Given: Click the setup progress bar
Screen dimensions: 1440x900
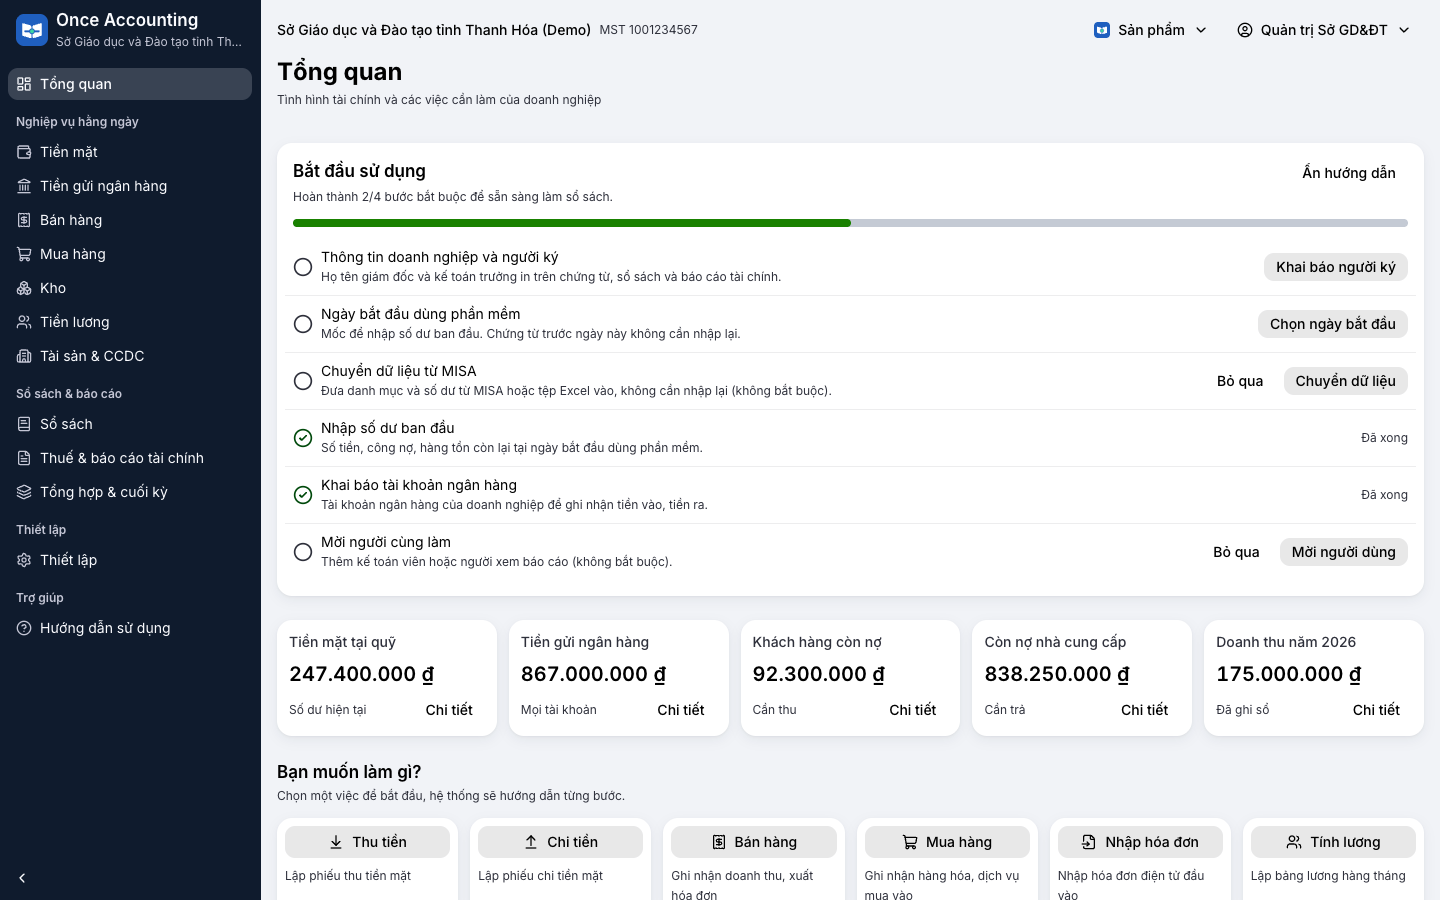Looking at the screenshot, I should [x=850, y=223].
